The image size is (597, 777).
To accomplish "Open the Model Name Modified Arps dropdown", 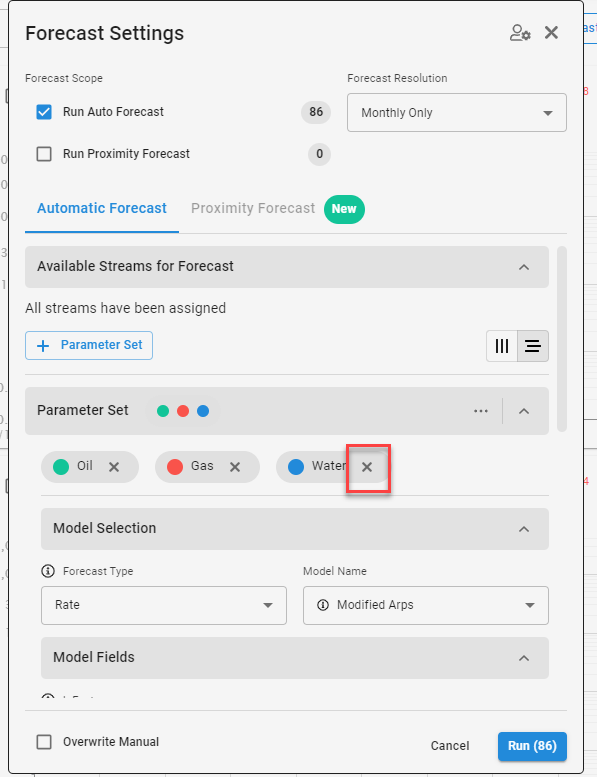I will [x=426, y=605].
